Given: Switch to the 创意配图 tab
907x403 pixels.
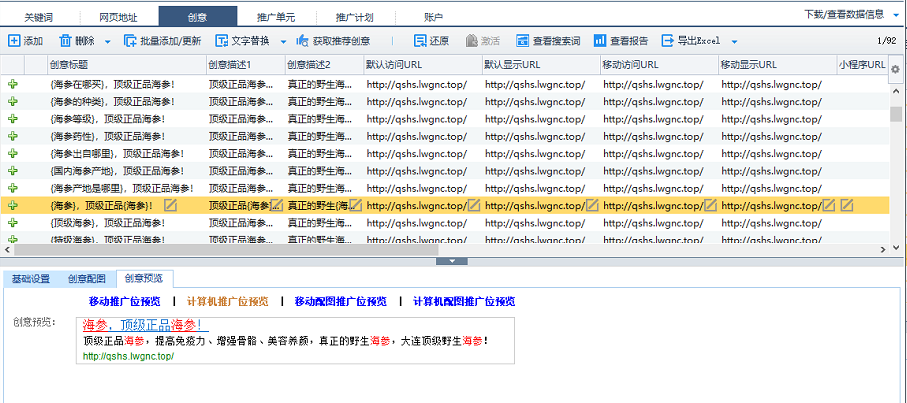Looking at the screenshot, I should pos(87,279).
